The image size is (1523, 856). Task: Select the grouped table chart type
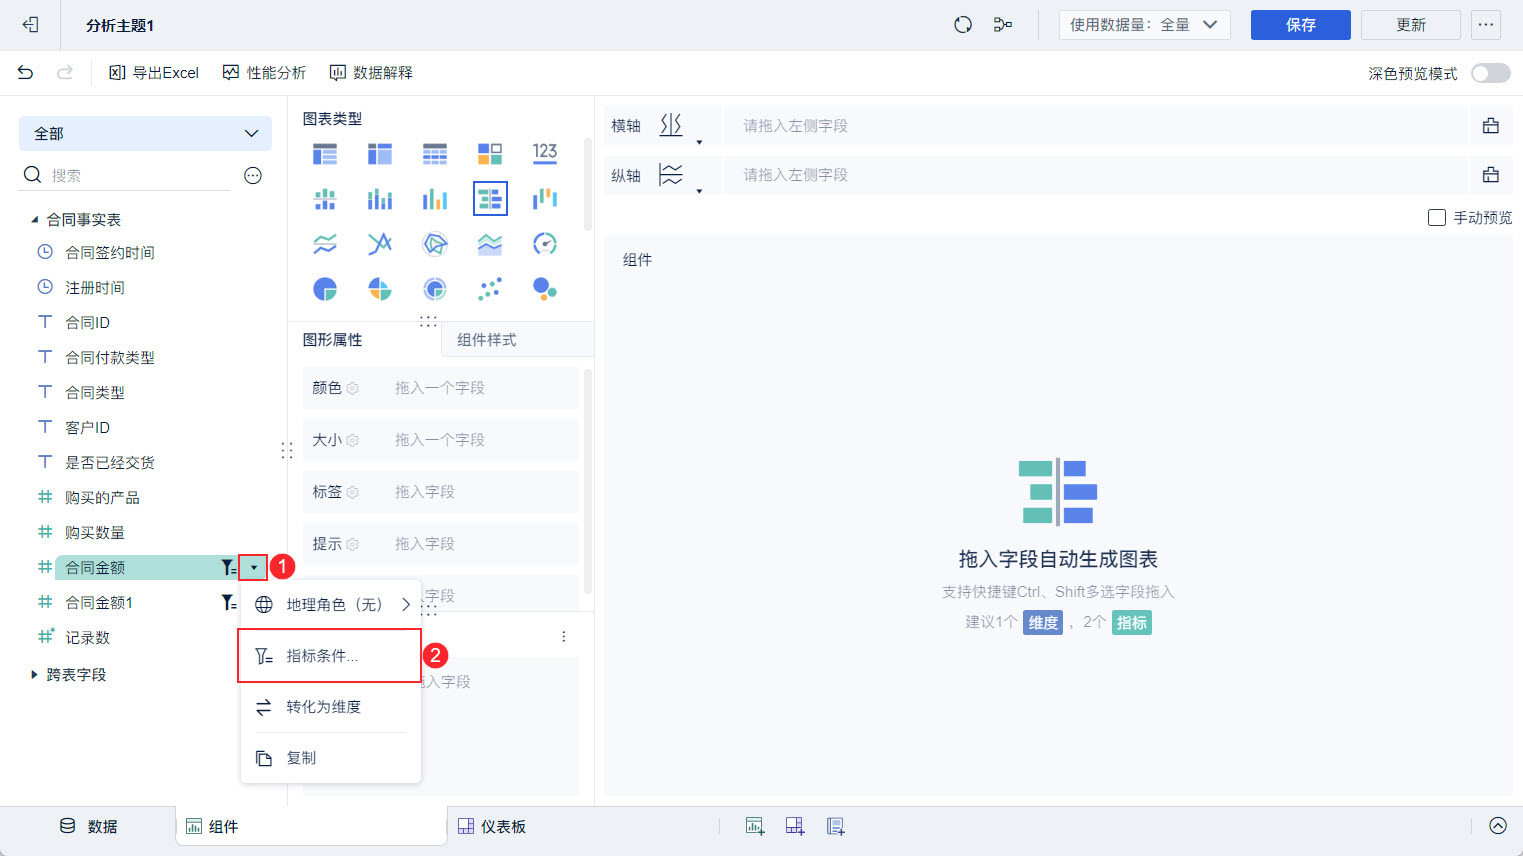tap(325, 154)
